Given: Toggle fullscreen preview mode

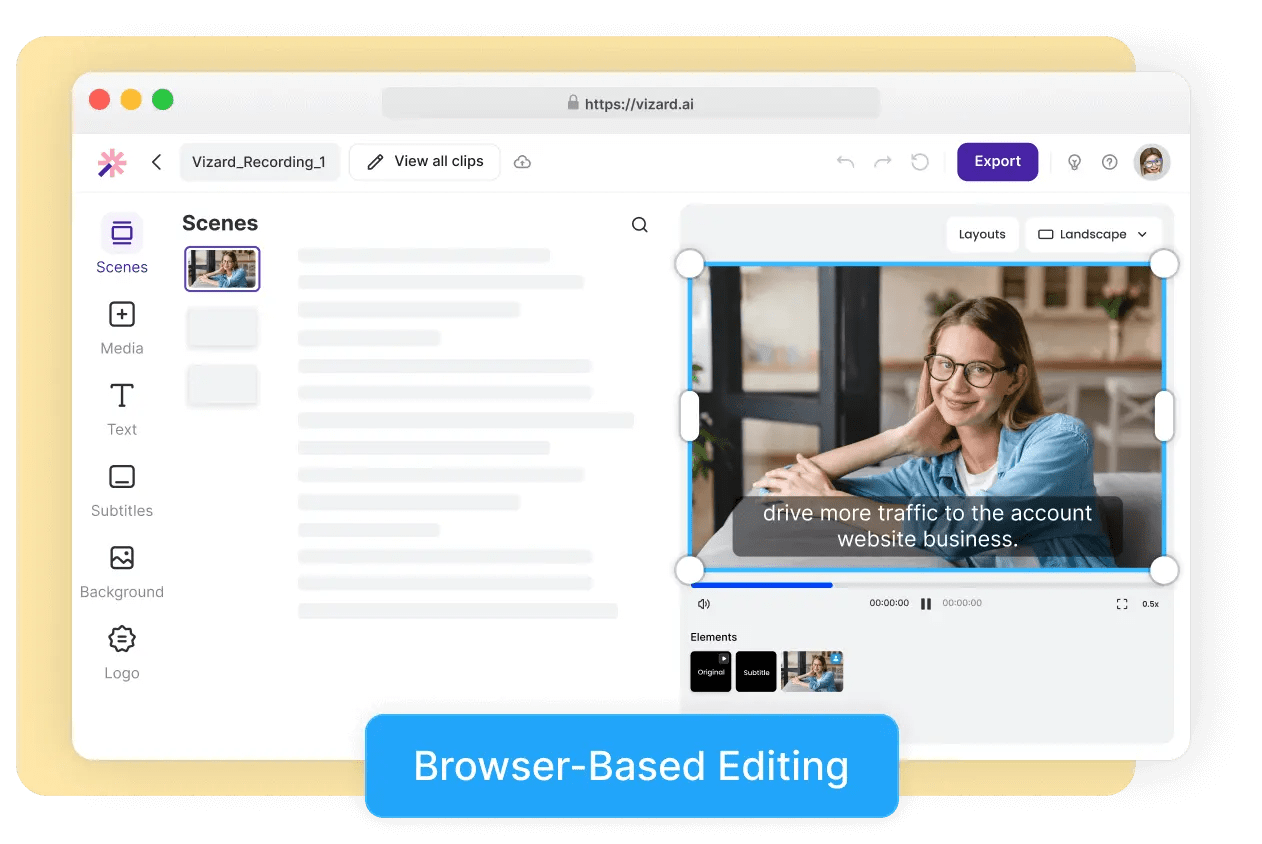Looking at the screenshot, I should coord(1122,603).
